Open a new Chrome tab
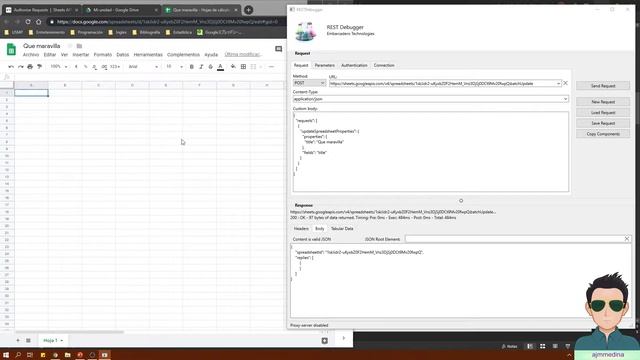This screenshot has height=360, width=640. click(248, 10)
